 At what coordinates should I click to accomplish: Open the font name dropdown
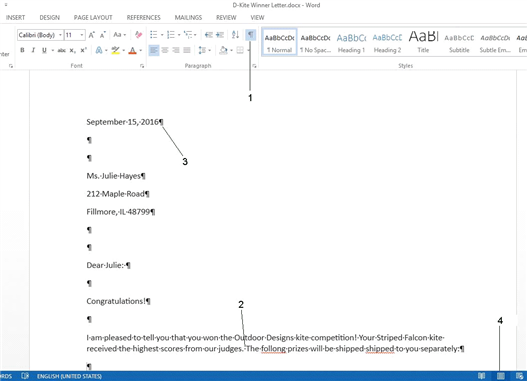point(60,35)
